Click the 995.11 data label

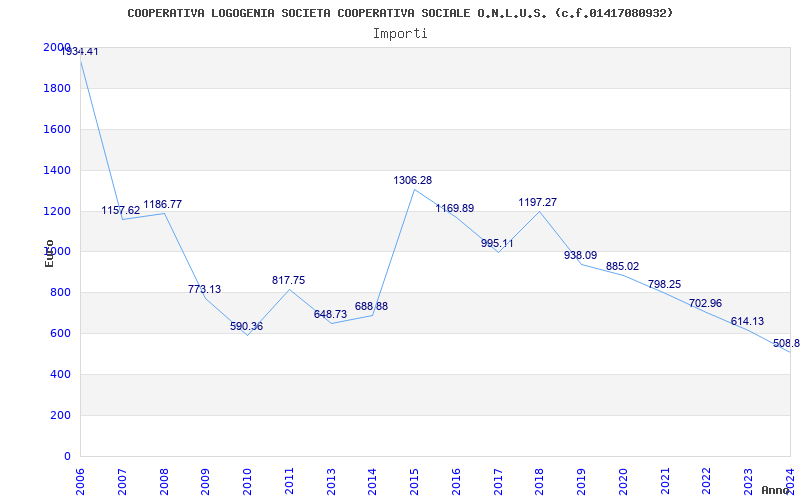(497, 243)
